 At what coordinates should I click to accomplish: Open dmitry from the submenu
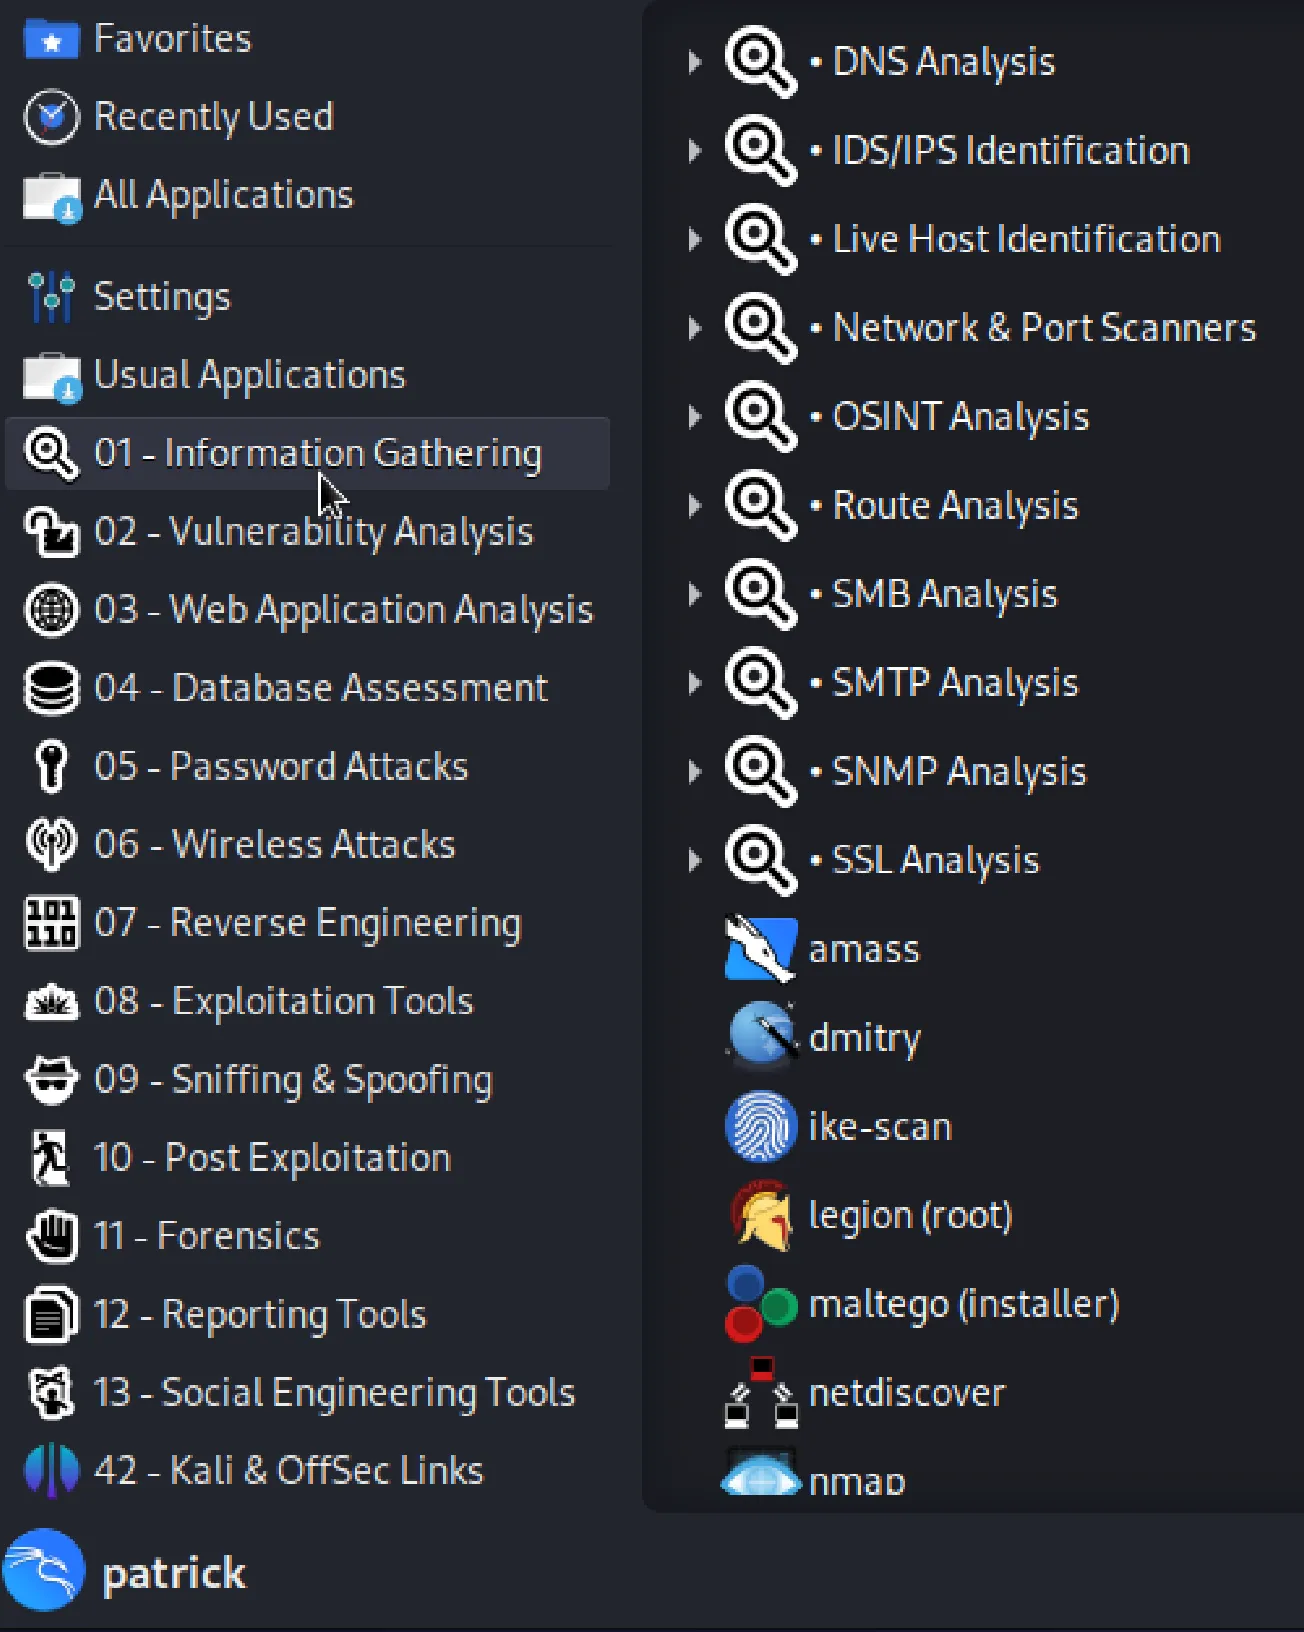pos(864,1037)
